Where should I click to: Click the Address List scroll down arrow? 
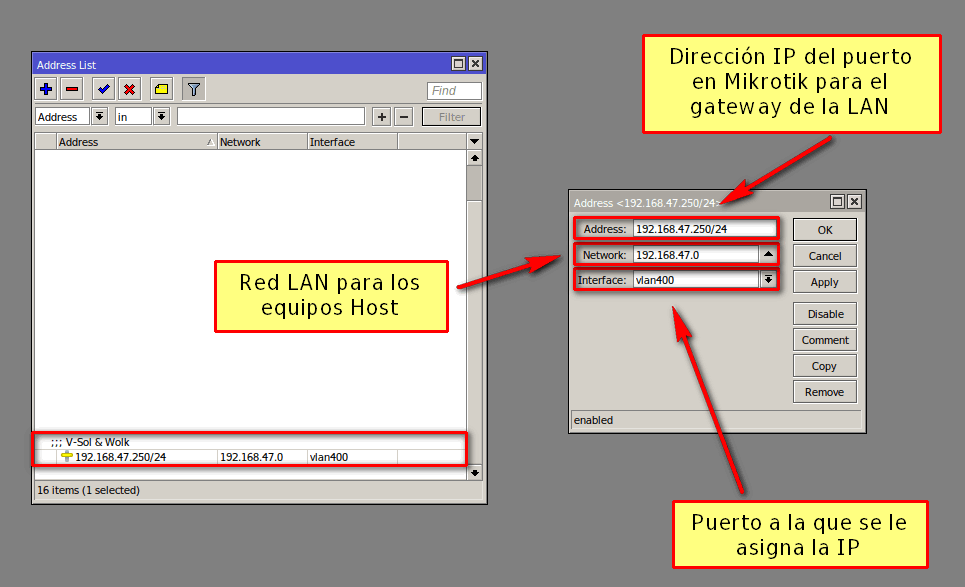[x=474, y=473]
